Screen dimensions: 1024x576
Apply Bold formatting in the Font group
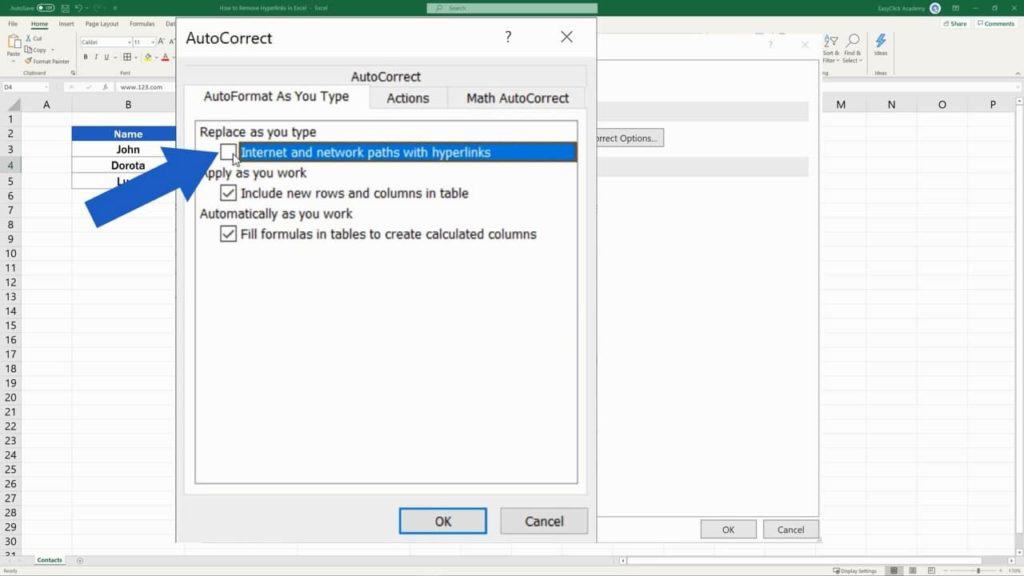(x=85, y=55)
